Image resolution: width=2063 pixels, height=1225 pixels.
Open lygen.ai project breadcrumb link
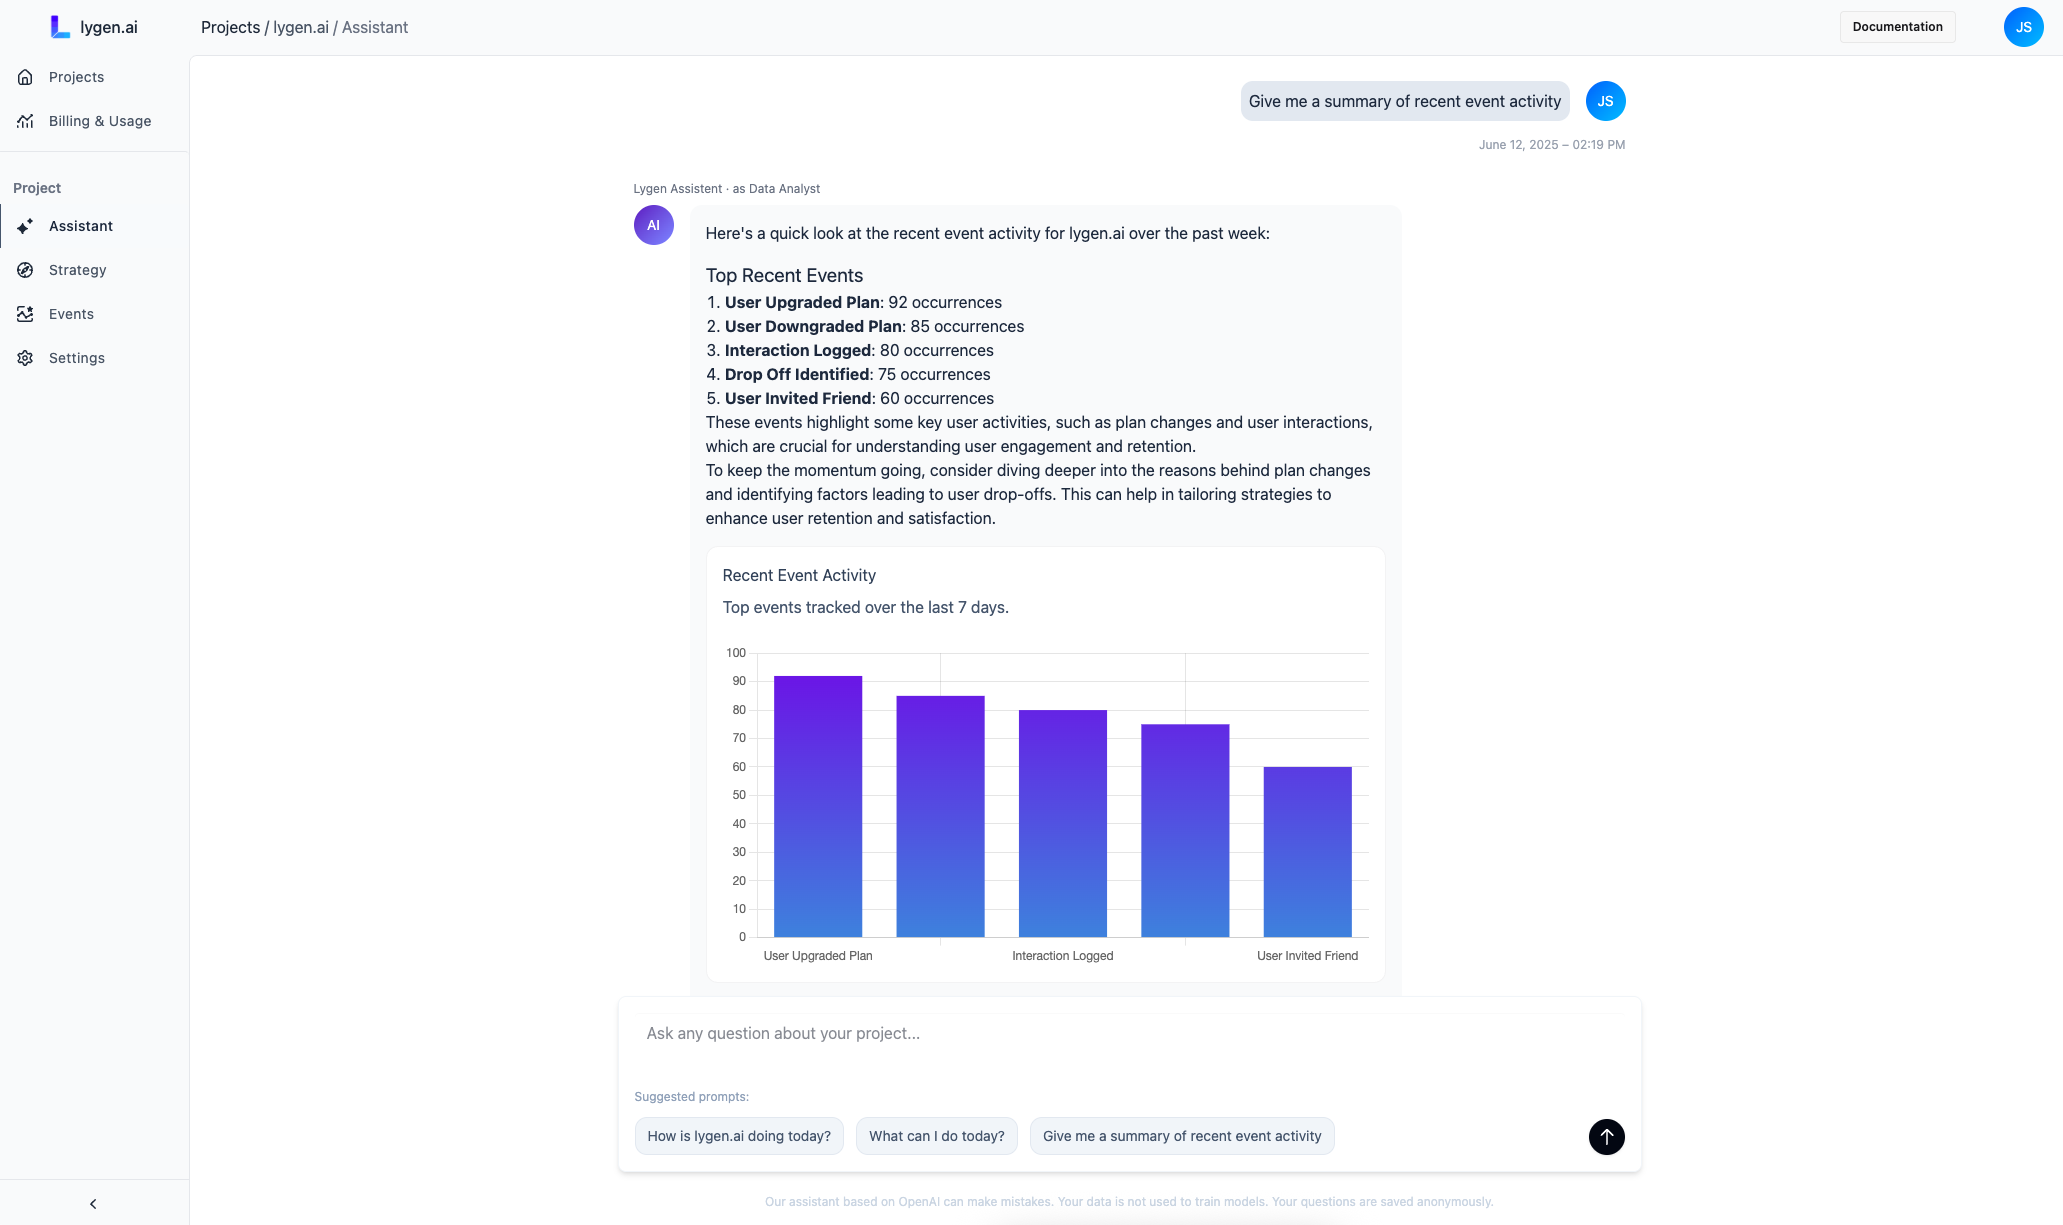tap(301, 27)
